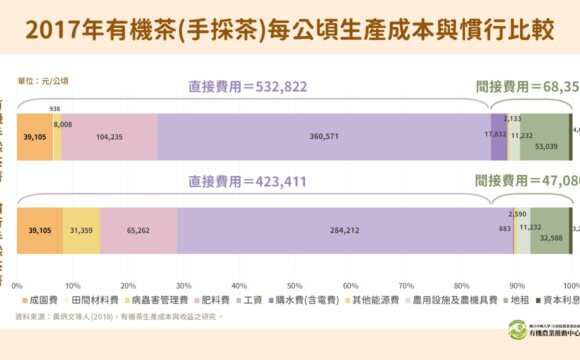This screenshot has height=360, width=580.
Task: Click the 農用設施及農機具費 legend label
Action: [455, 300]
